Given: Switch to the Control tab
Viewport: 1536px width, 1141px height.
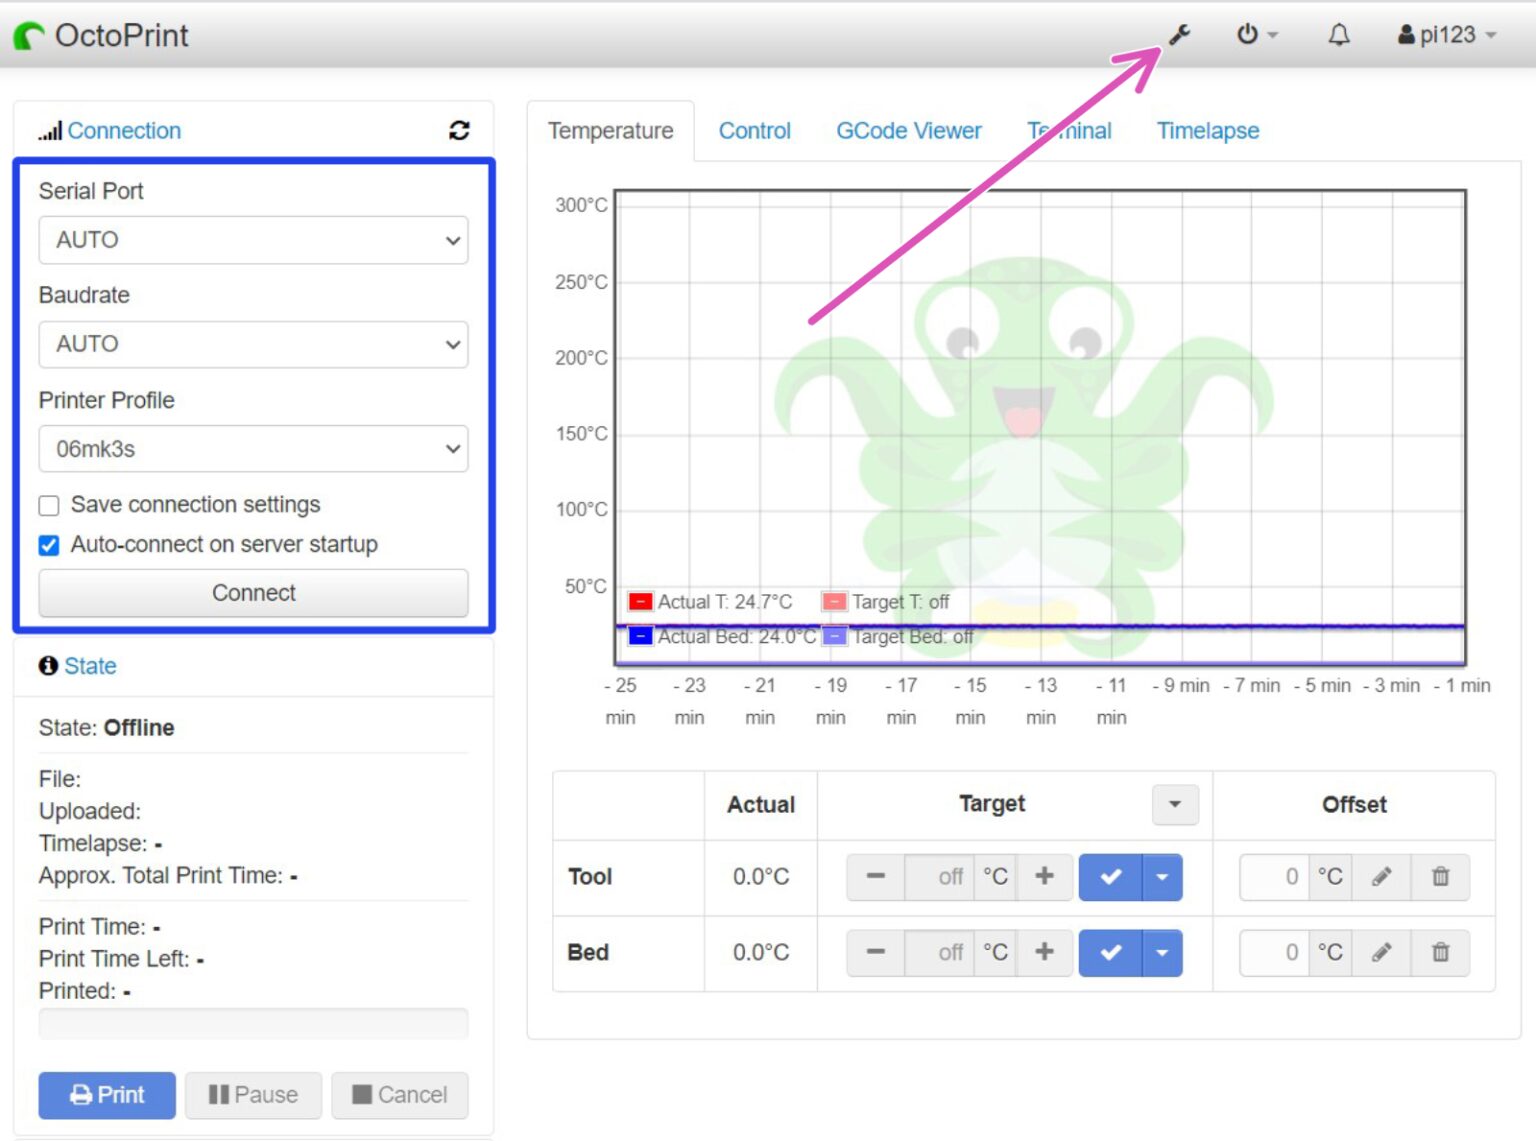Looking at the screenshot, I should coord(754,131).
